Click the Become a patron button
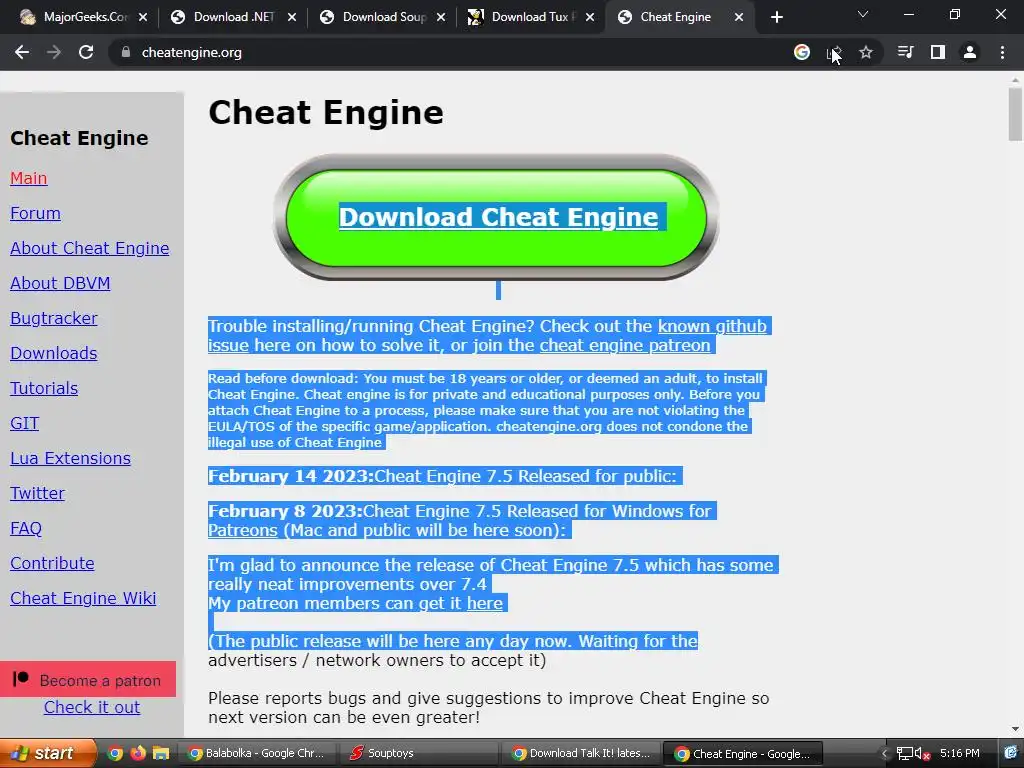1024x768 pixels. pyautogui.click(x=88, y=679)
